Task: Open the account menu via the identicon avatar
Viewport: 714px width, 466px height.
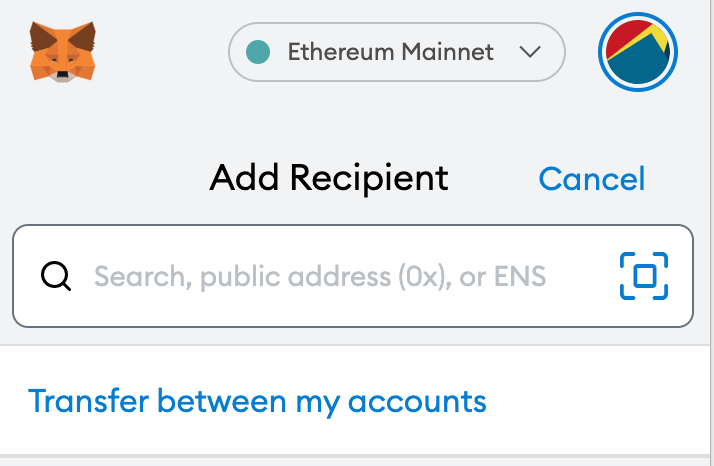Action: (x=638, y=52)
